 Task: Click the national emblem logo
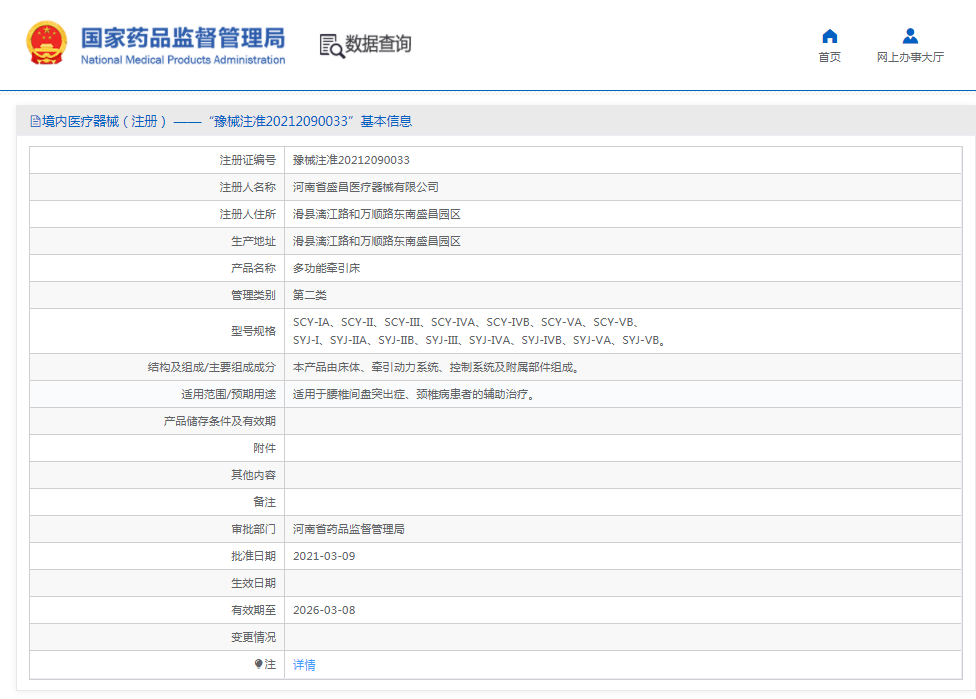(x=46, y=44)
